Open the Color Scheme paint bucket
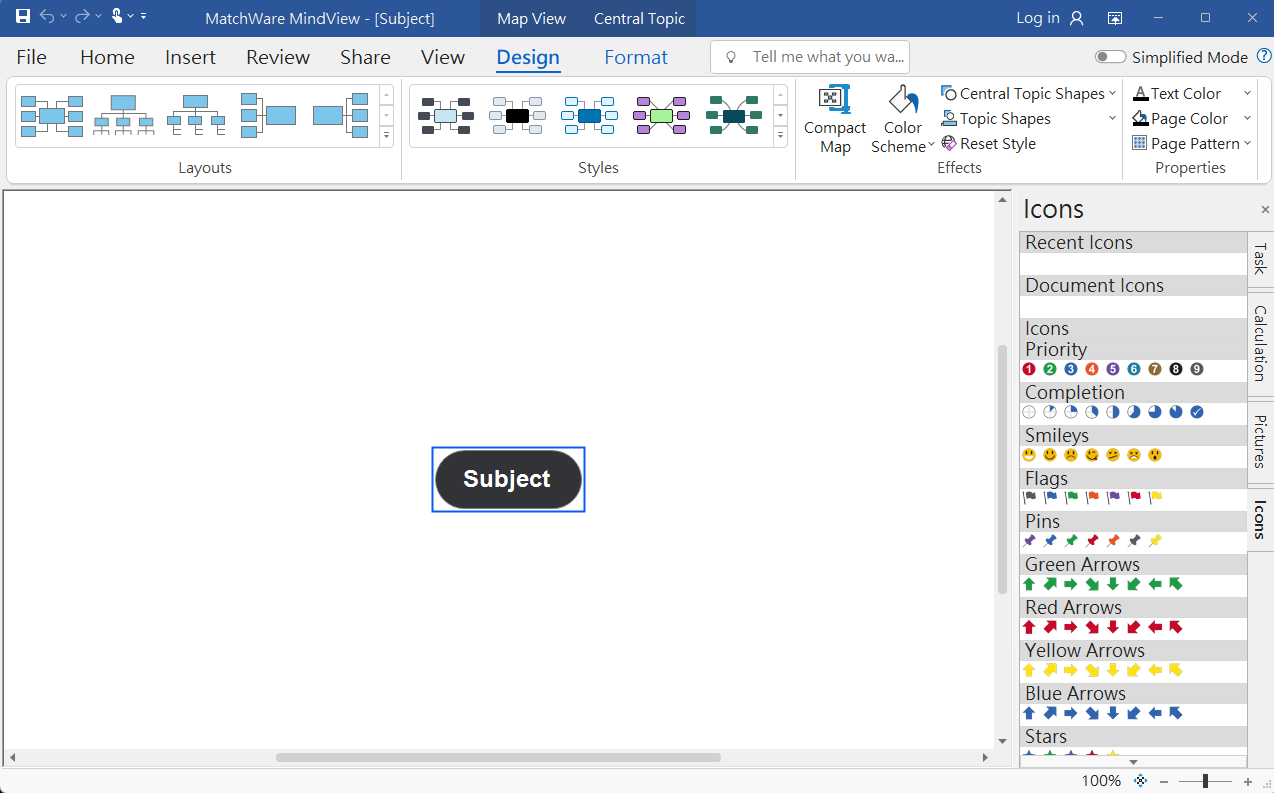The image size is (1274, 793). coord(902,100)
